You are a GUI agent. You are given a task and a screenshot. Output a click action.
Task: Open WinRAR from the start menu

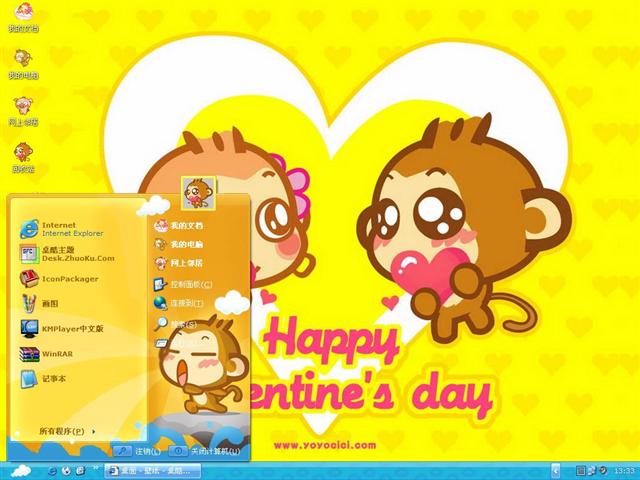click(46, 354)
